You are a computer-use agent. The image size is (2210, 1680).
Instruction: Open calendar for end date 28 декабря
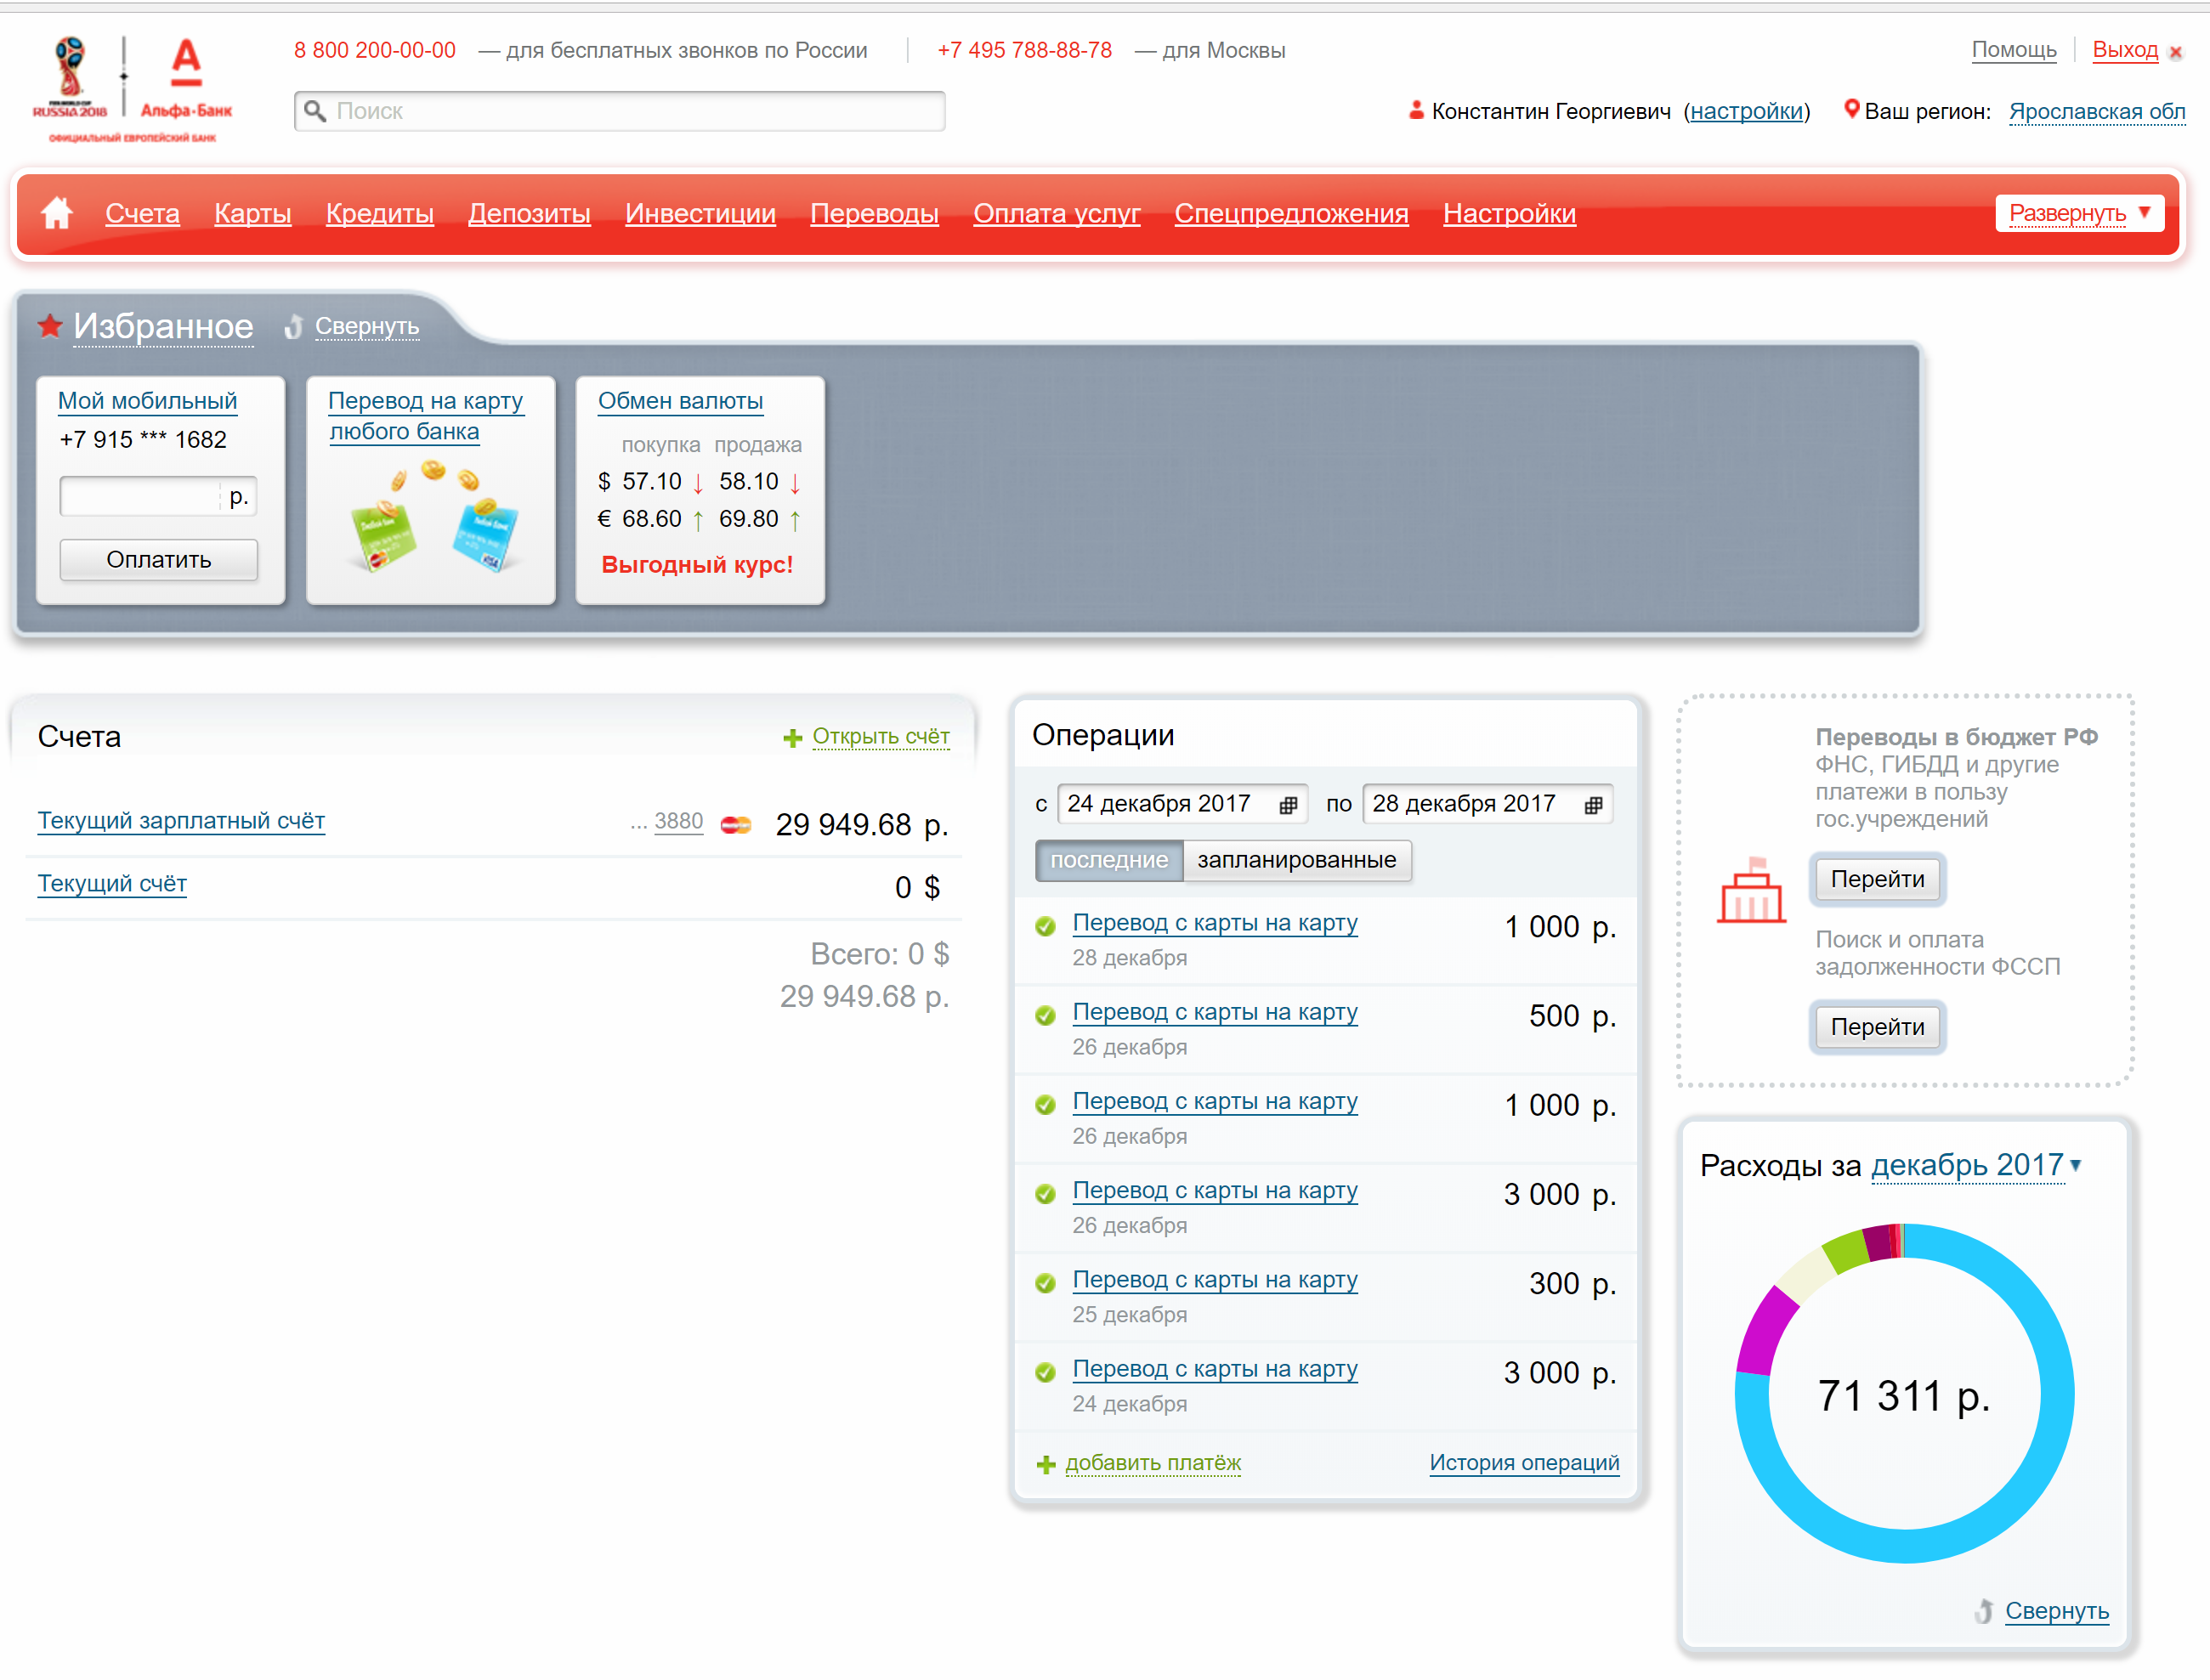[1593, 805]
